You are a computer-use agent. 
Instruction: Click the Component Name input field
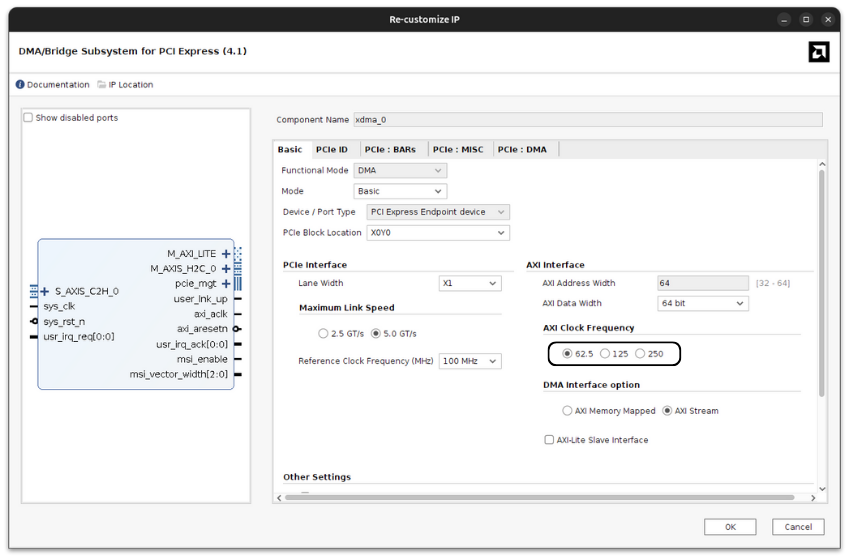coord(587,120)
